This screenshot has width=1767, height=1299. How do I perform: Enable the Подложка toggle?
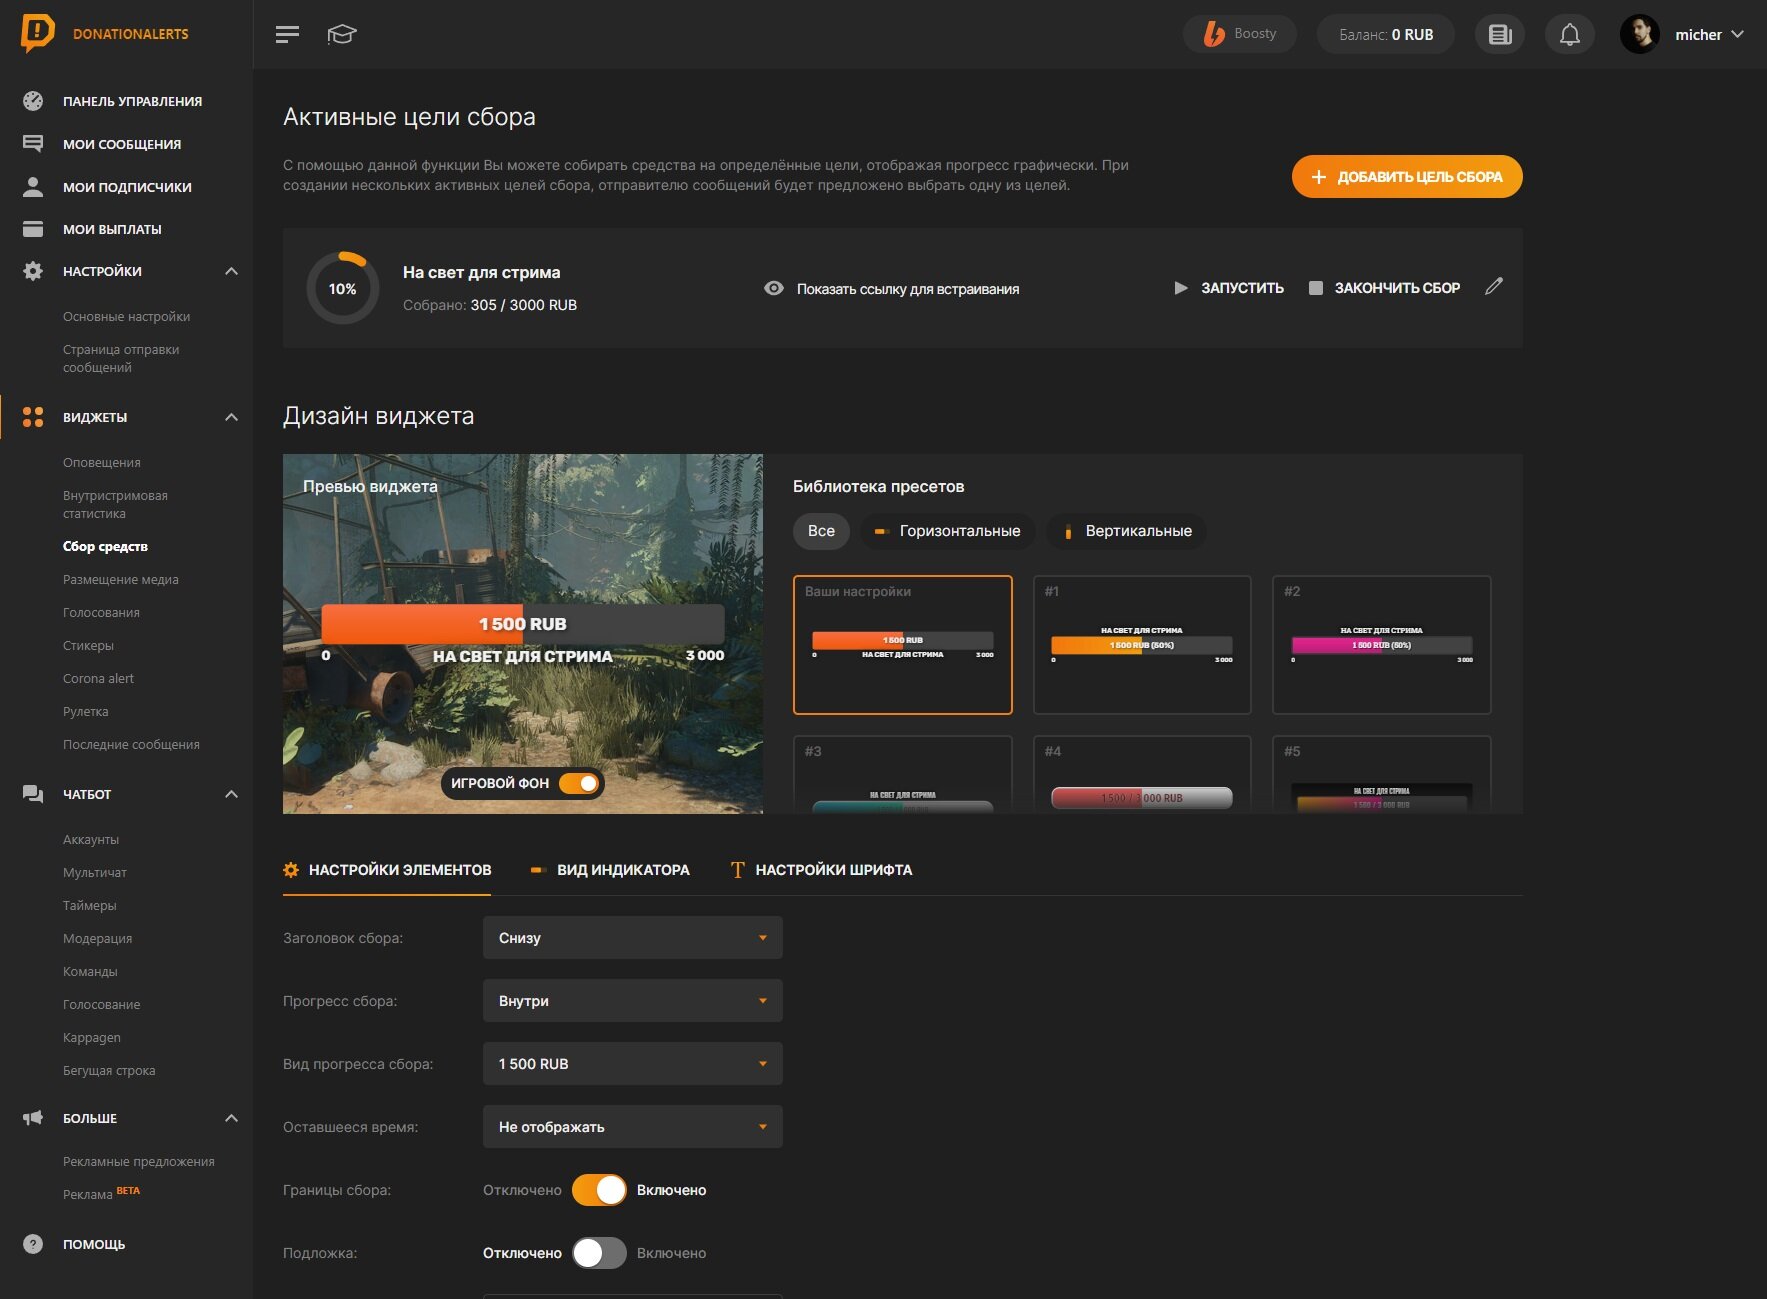click(x=599, y=1253)
